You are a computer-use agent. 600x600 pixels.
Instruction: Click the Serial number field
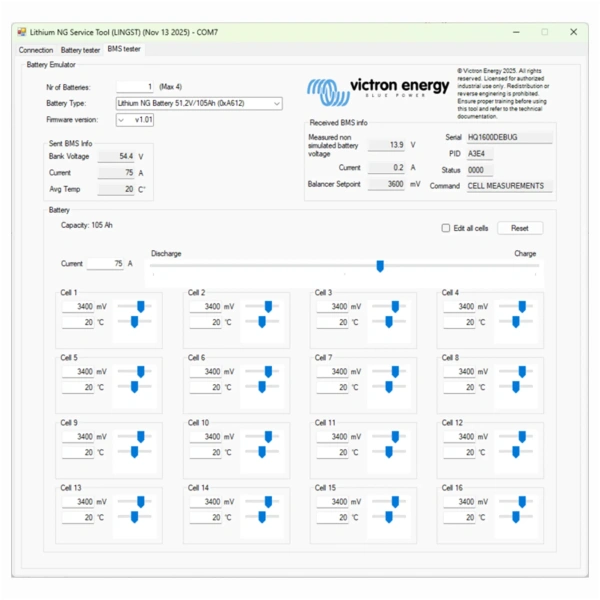(508, 137)
